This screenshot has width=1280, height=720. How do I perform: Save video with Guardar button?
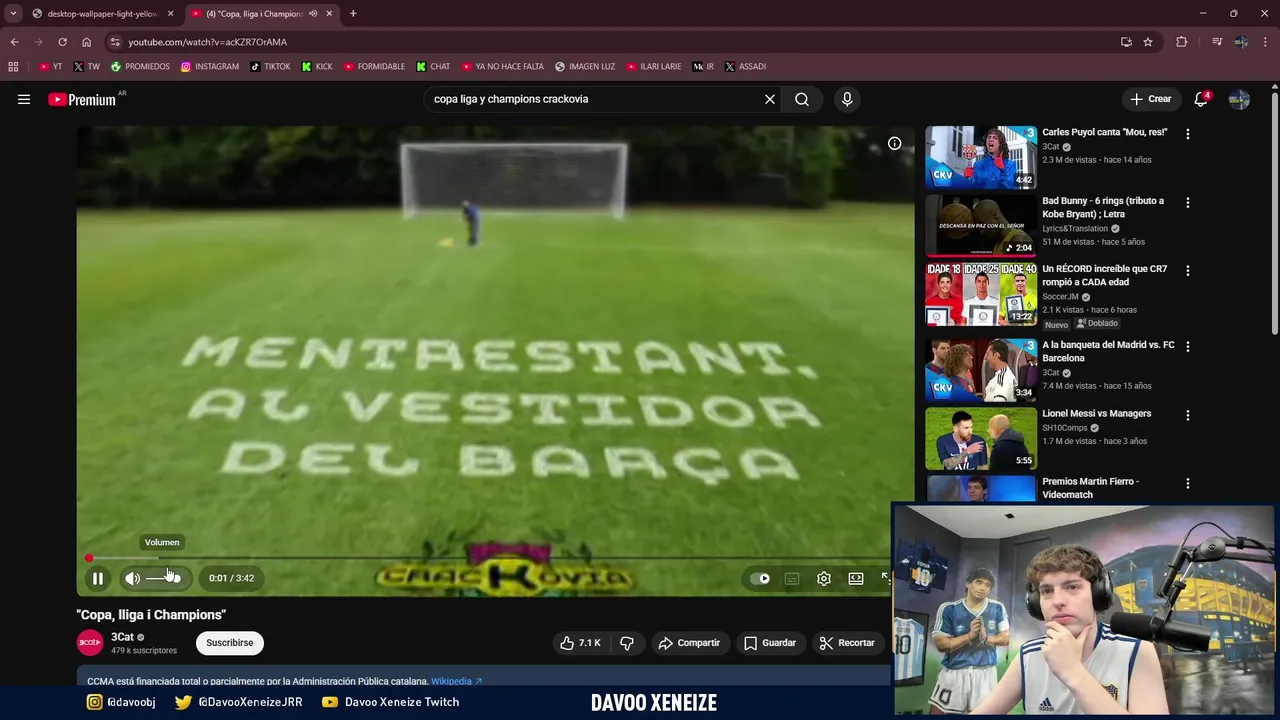click(770, 643)
